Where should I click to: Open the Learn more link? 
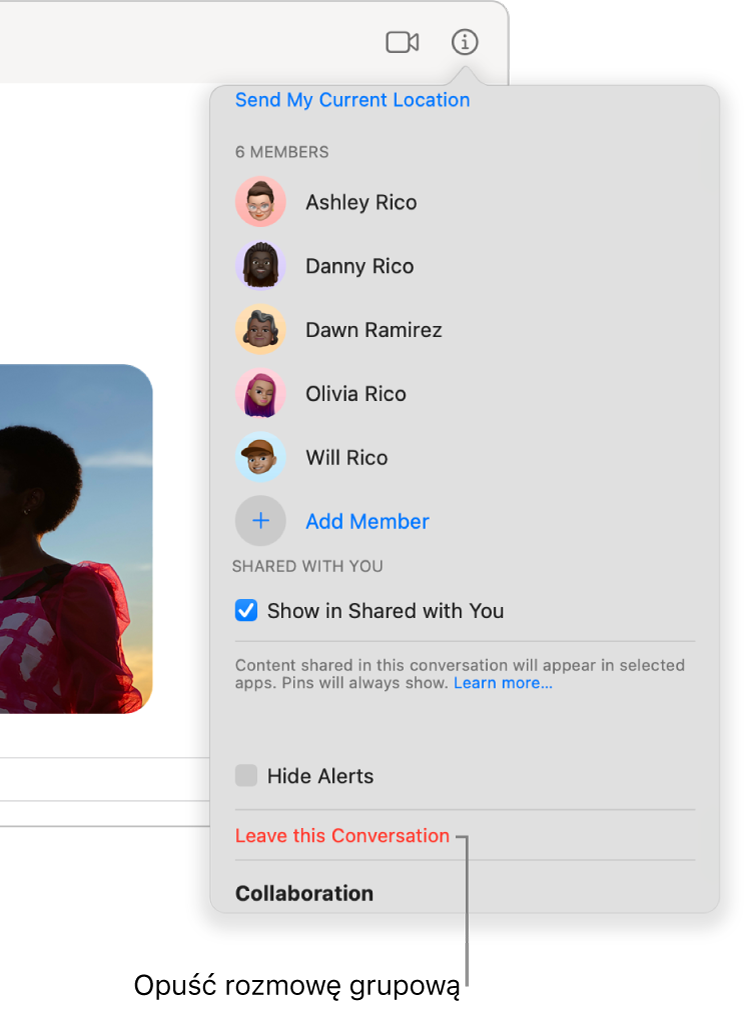(503, 684)
